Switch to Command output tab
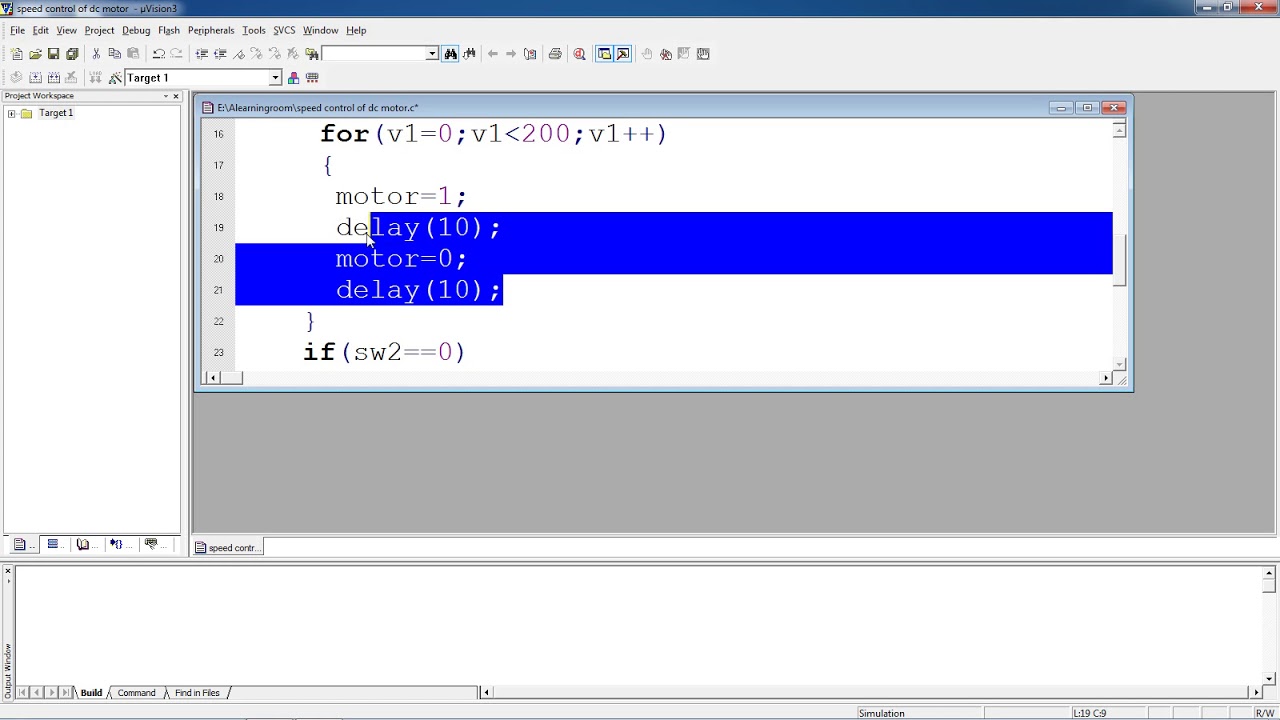The width and height of the screenshot is (1280, 720). pyautogui.click(x=136, y=693)
